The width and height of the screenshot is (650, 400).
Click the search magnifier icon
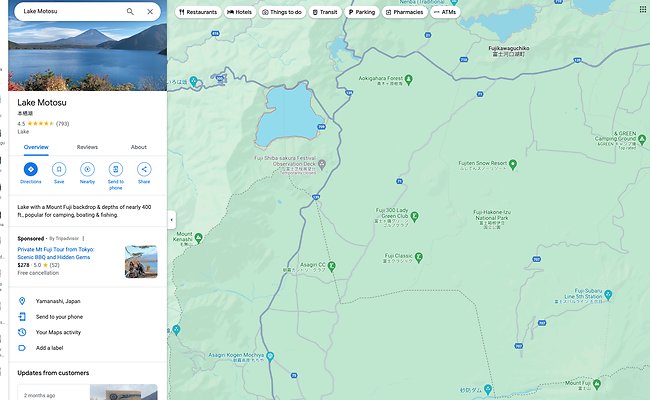pos(130,12)
